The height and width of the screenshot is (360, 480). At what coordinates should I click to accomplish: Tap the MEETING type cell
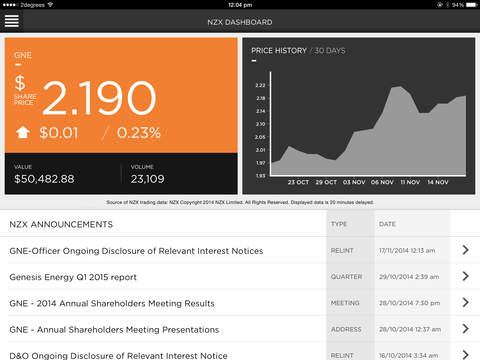tap(345, 303)
